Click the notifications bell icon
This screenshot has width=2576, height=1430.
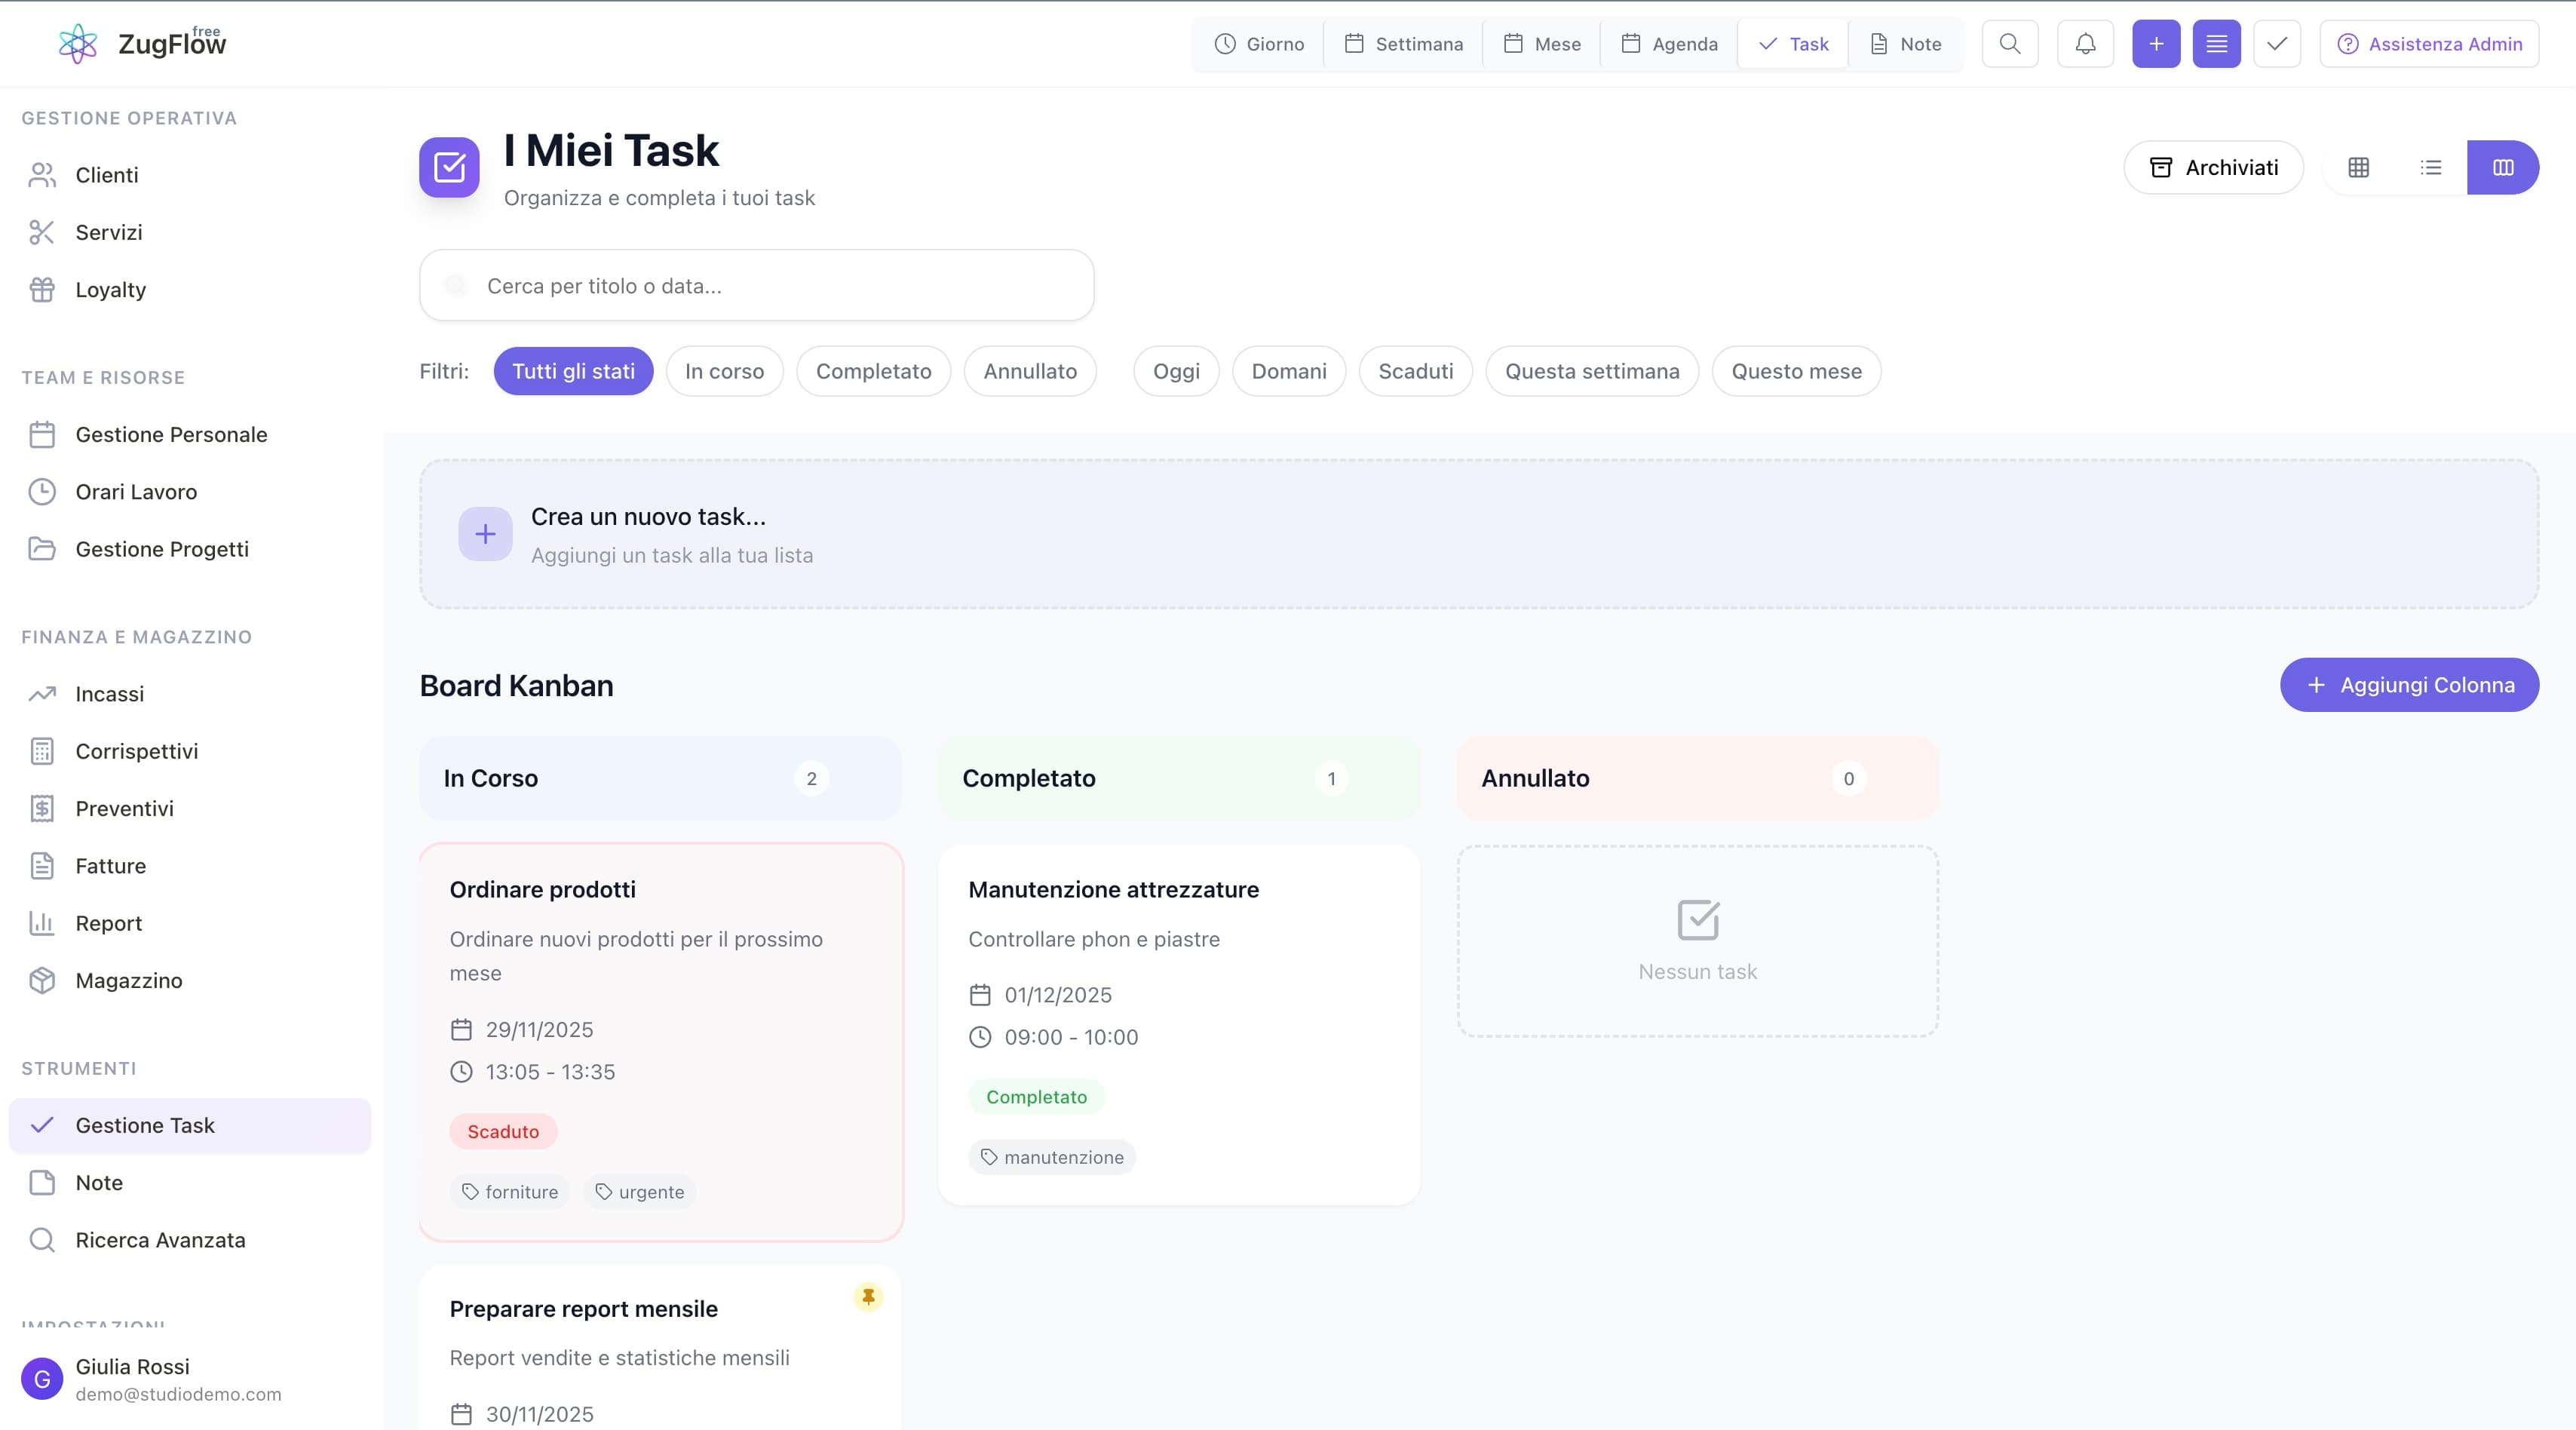(2085, 43)
